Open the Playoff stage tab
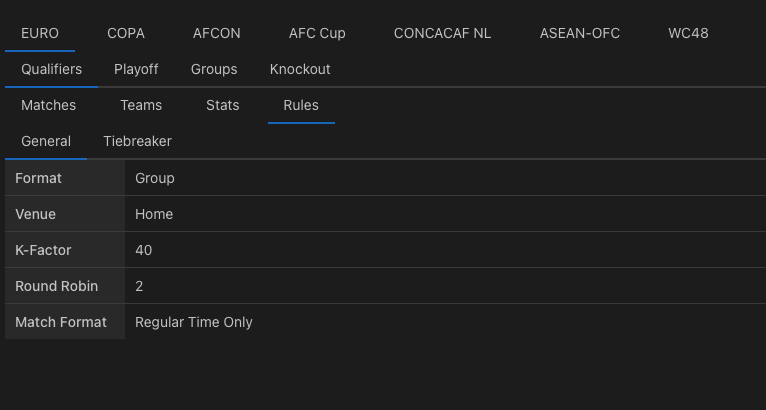The width and height of the screenshot is (766, 410). tap(136, 69)
